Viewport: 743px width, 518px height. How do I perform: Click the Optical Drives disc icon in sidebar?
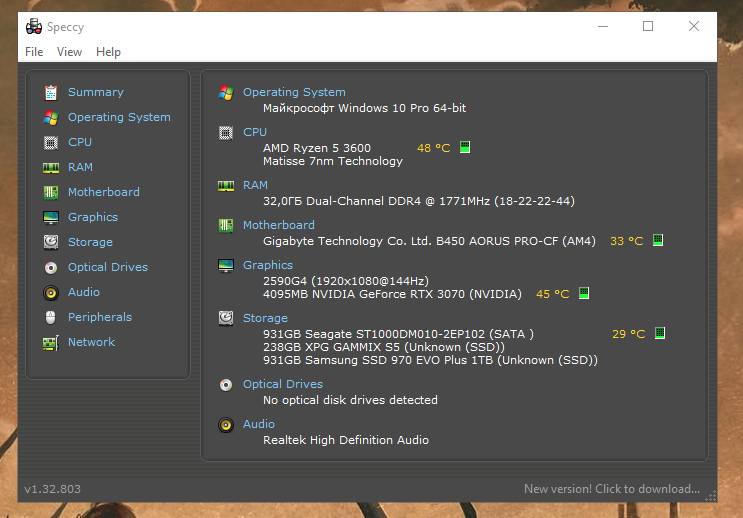point(51,268)
